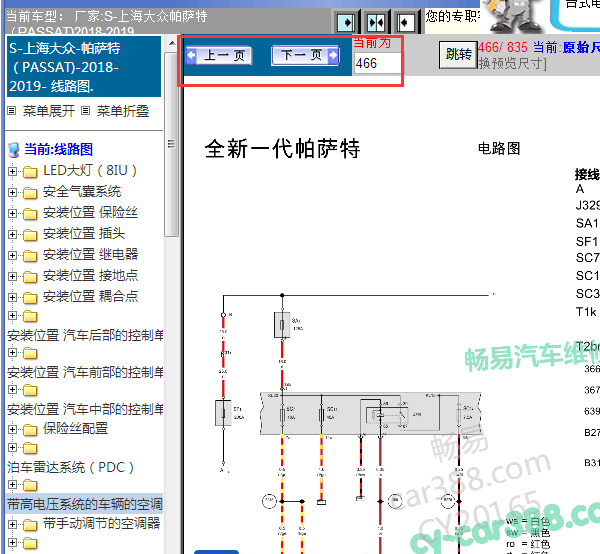600x554 pixels.
Task: Expand the 安装位置 接地点 tree node
Action: [x=12, y=276]
